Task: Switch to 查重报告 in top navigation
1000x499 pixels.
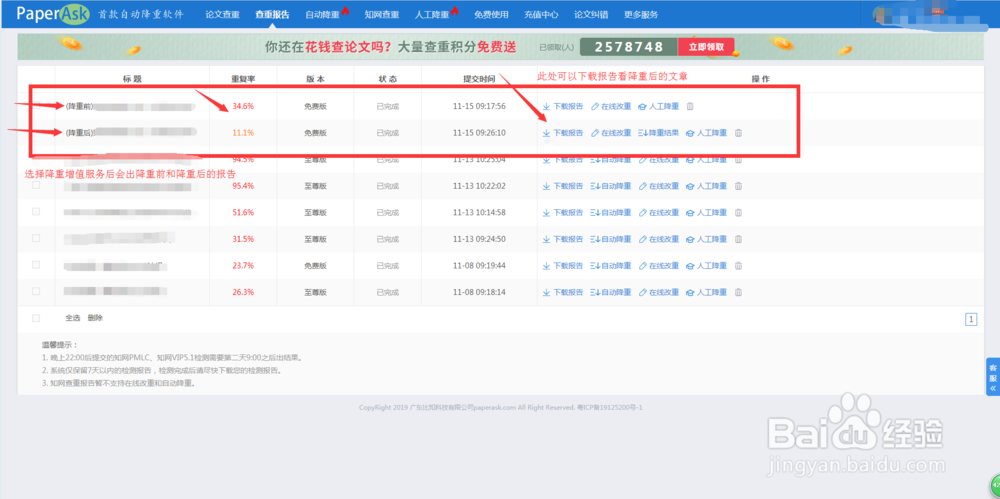Action: 272,14
